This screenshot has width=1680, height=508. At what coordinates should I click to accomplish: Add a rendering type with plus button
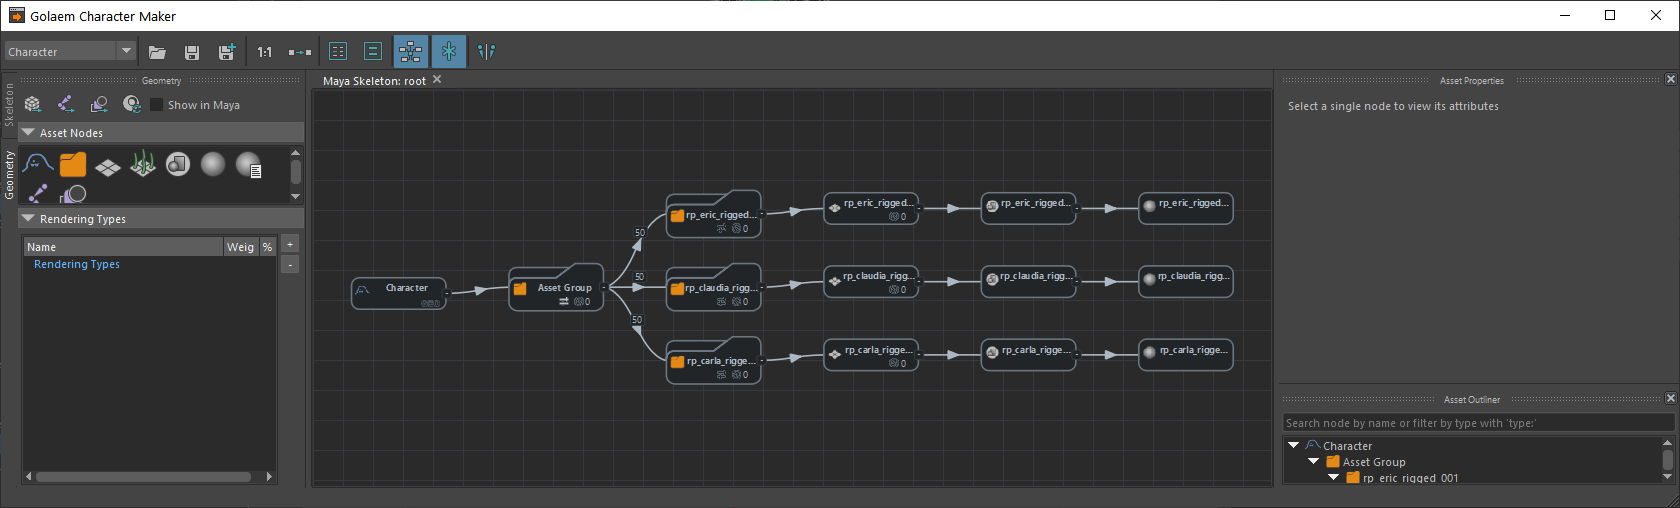click(290, 244)
